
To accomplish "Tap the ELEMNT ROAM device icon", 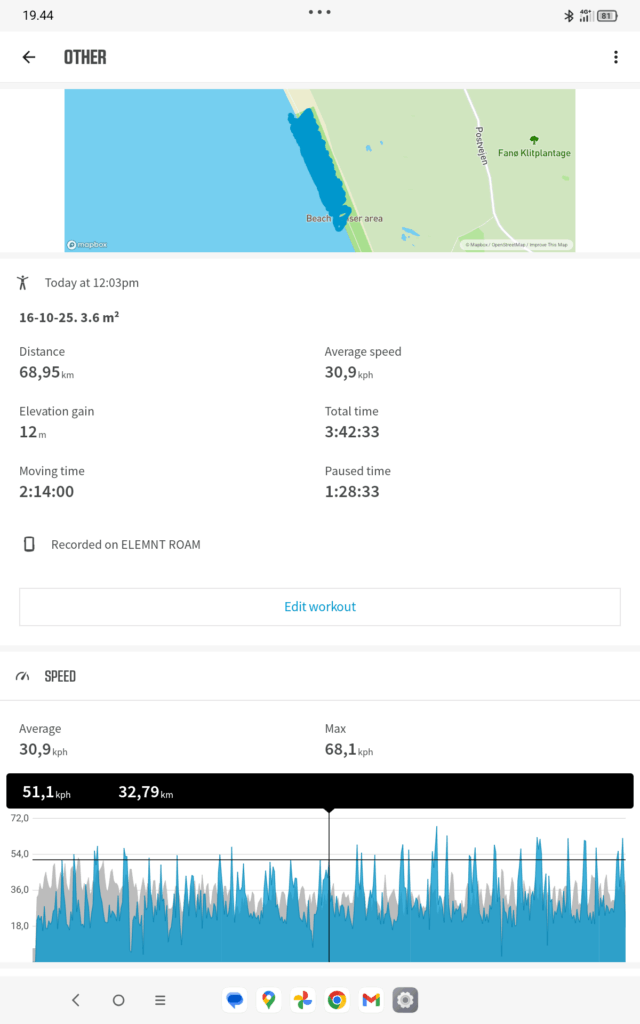I will coord(30,544).
